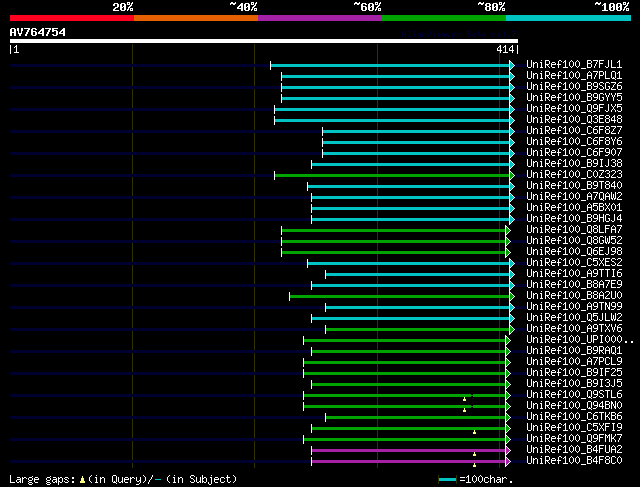This screenshot has width=640, height=487.
Task: Click the white query sequence bar
Action: pyautogui.click(x=264, y=41)
